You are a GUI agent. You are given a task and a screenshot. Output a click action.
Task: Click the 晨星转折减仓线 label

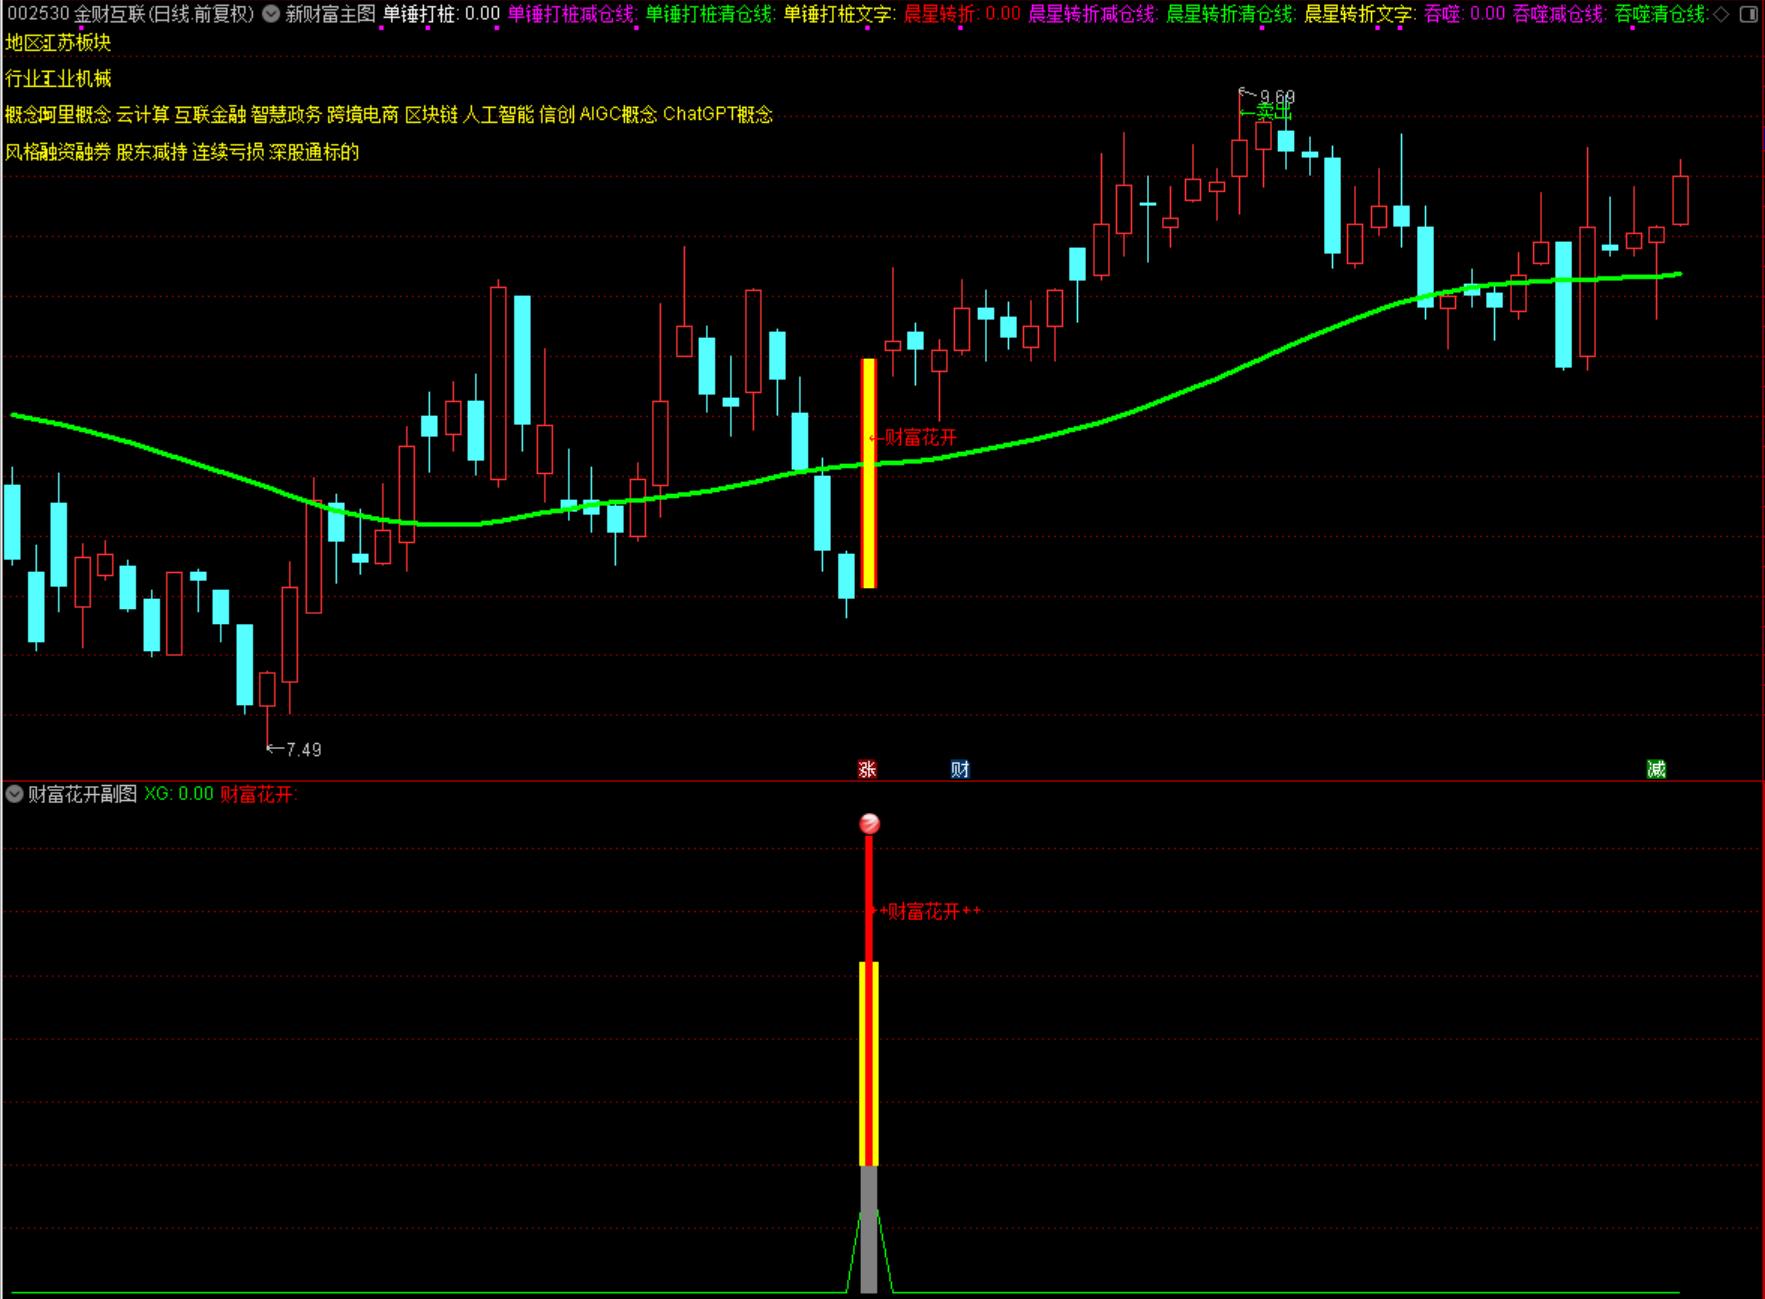pyautogui.click(x=1093, y=14)
